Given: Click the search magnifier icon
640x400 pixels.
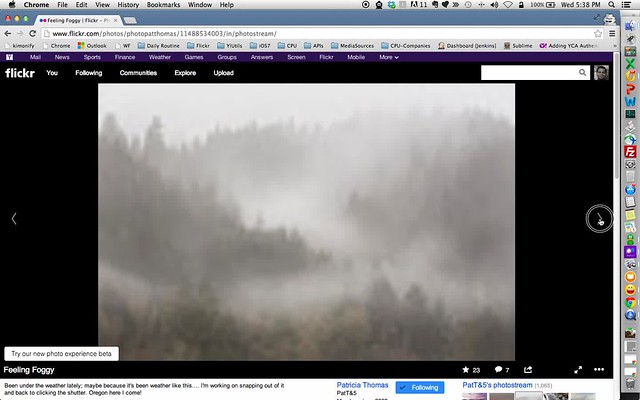Looking at the screenshot, I should point(583,73).
